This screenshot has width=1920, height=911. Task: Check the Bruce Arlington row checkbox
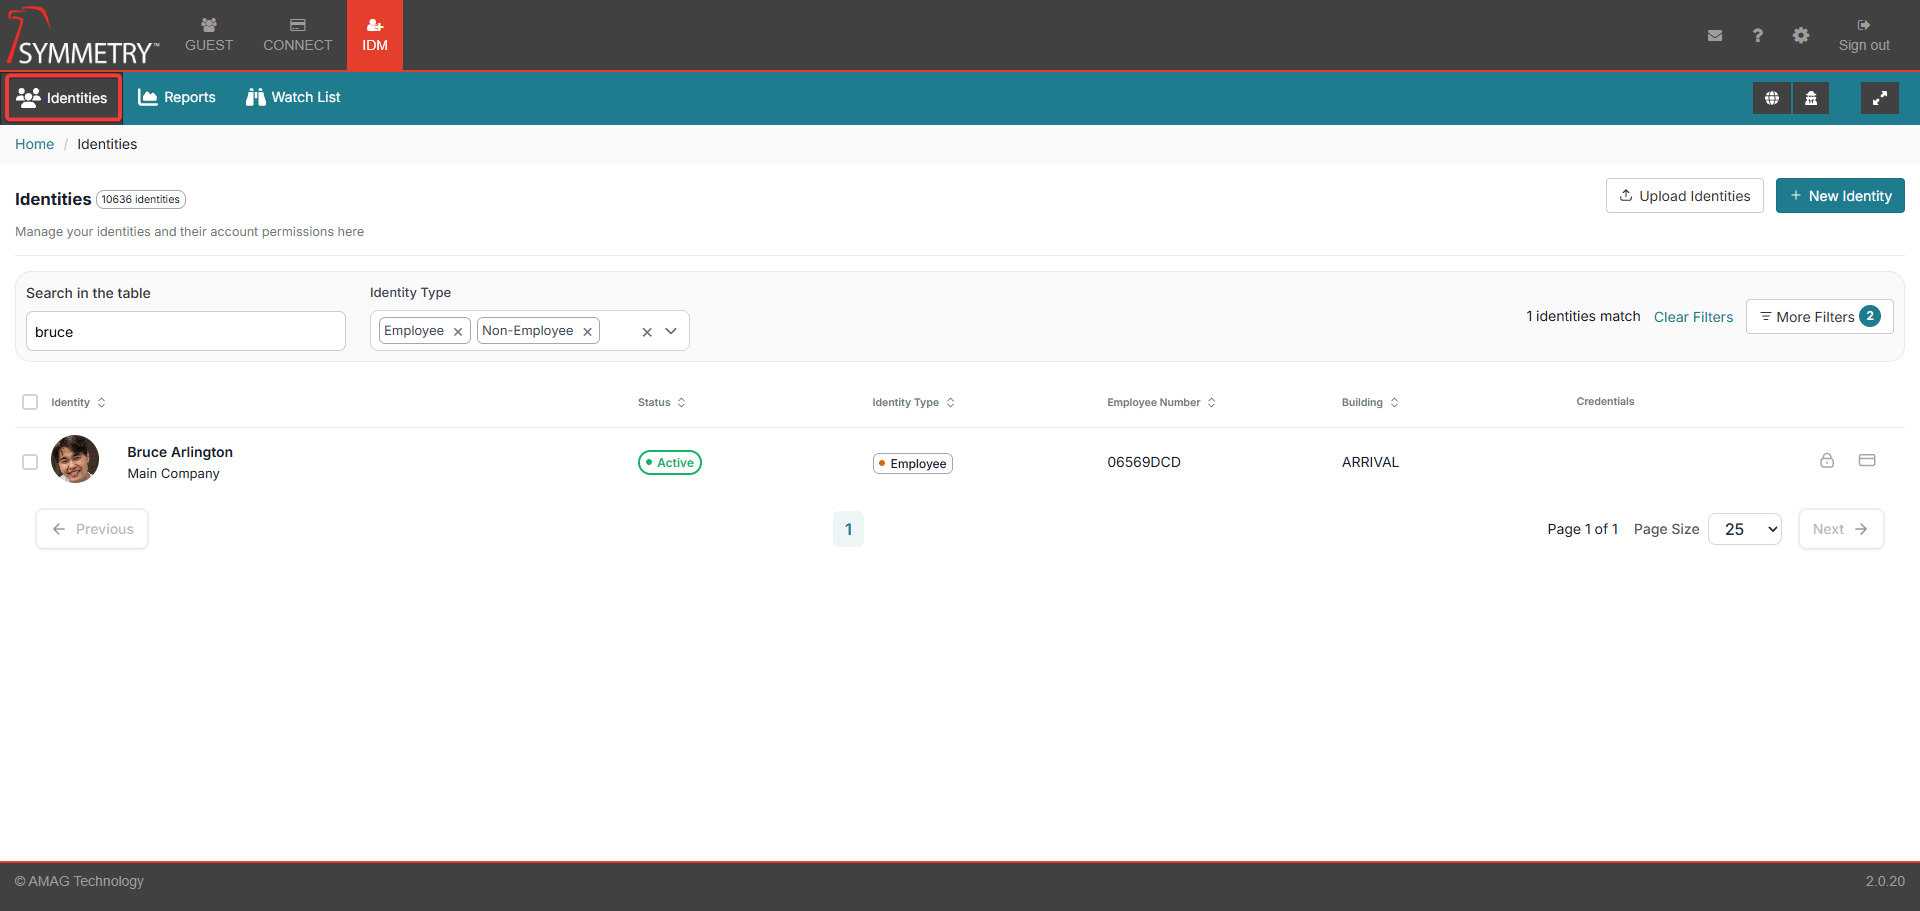point(30,462)
